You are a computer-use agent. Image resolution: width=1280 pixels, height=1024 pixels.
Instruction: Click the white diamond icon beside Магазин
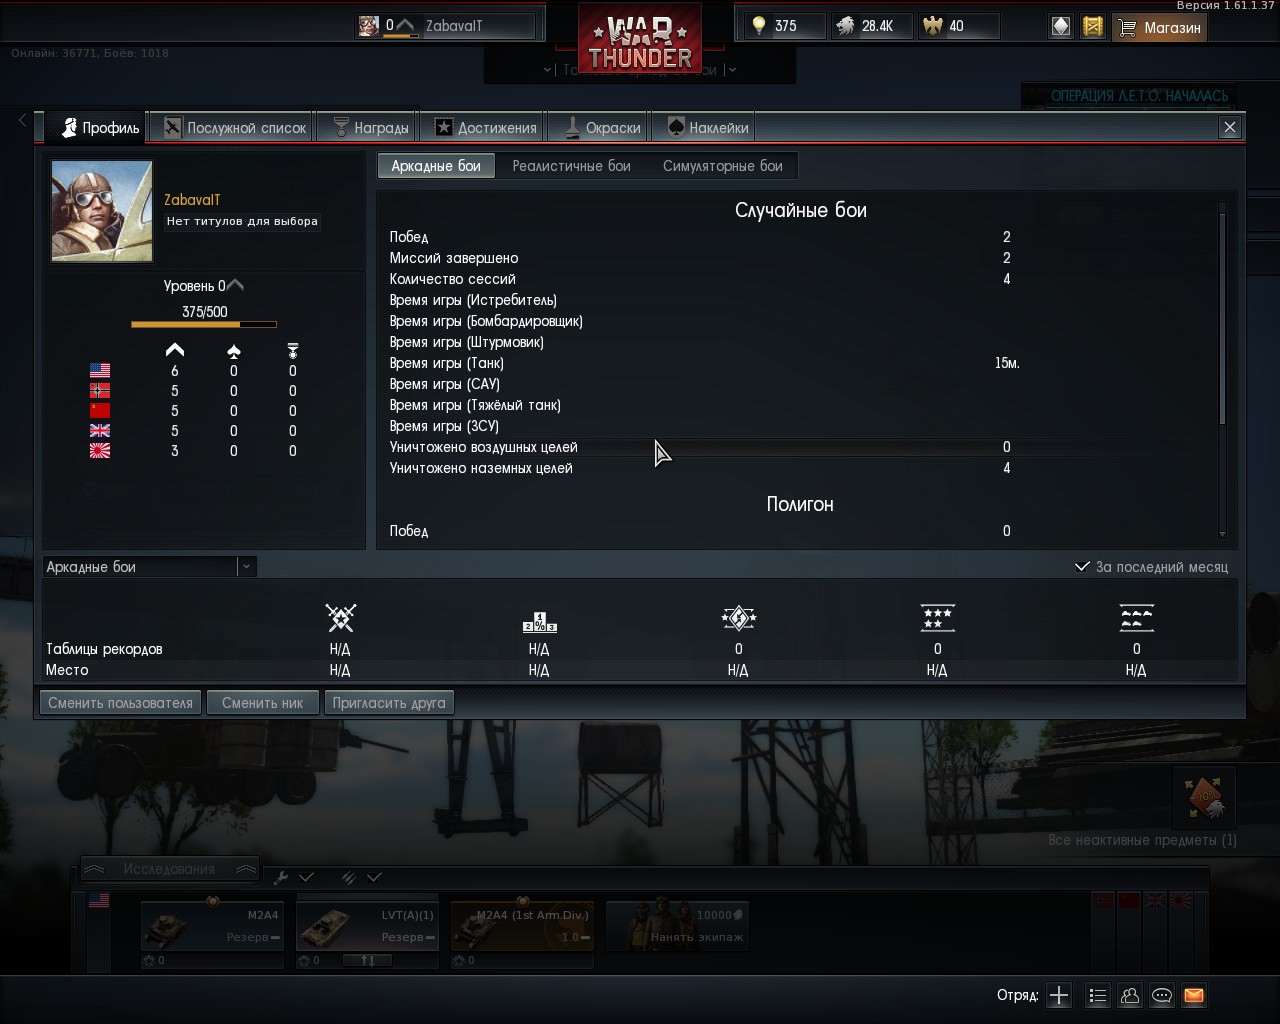tap(1061, 27)
